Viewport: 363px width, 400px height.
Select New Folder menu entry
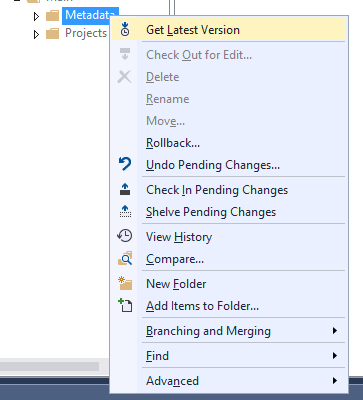(x=229, y=284)
